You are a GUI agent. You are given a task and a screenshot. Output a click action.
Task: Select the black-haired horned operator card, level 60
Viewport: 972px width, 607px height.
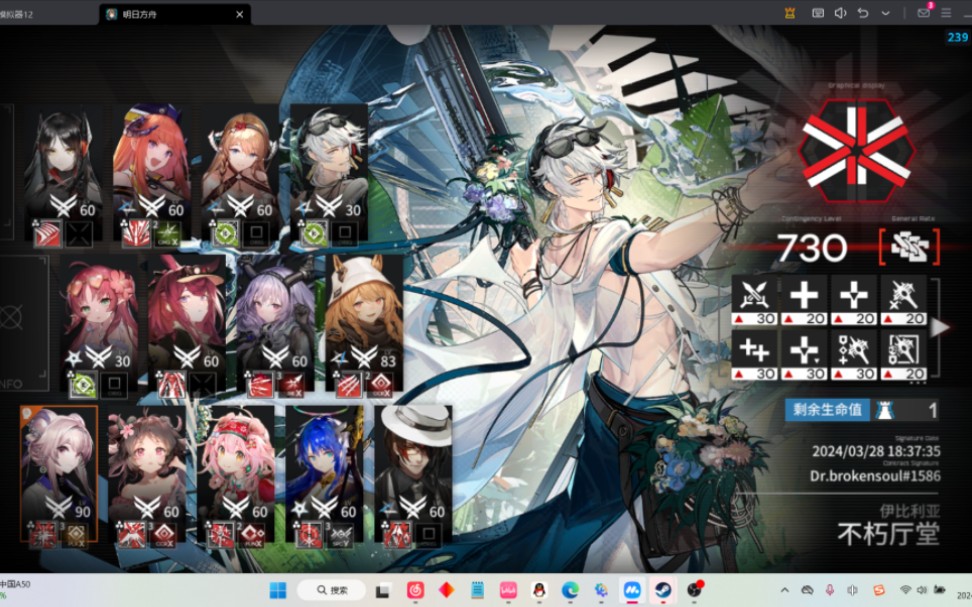coord(63,175)
